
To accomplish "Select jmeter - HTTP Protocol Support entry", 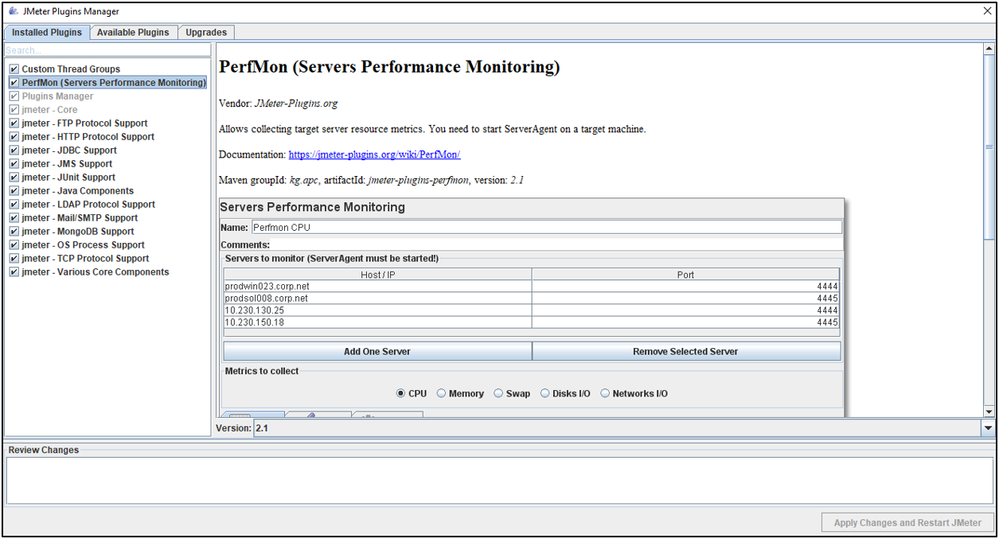I will 88,136.
